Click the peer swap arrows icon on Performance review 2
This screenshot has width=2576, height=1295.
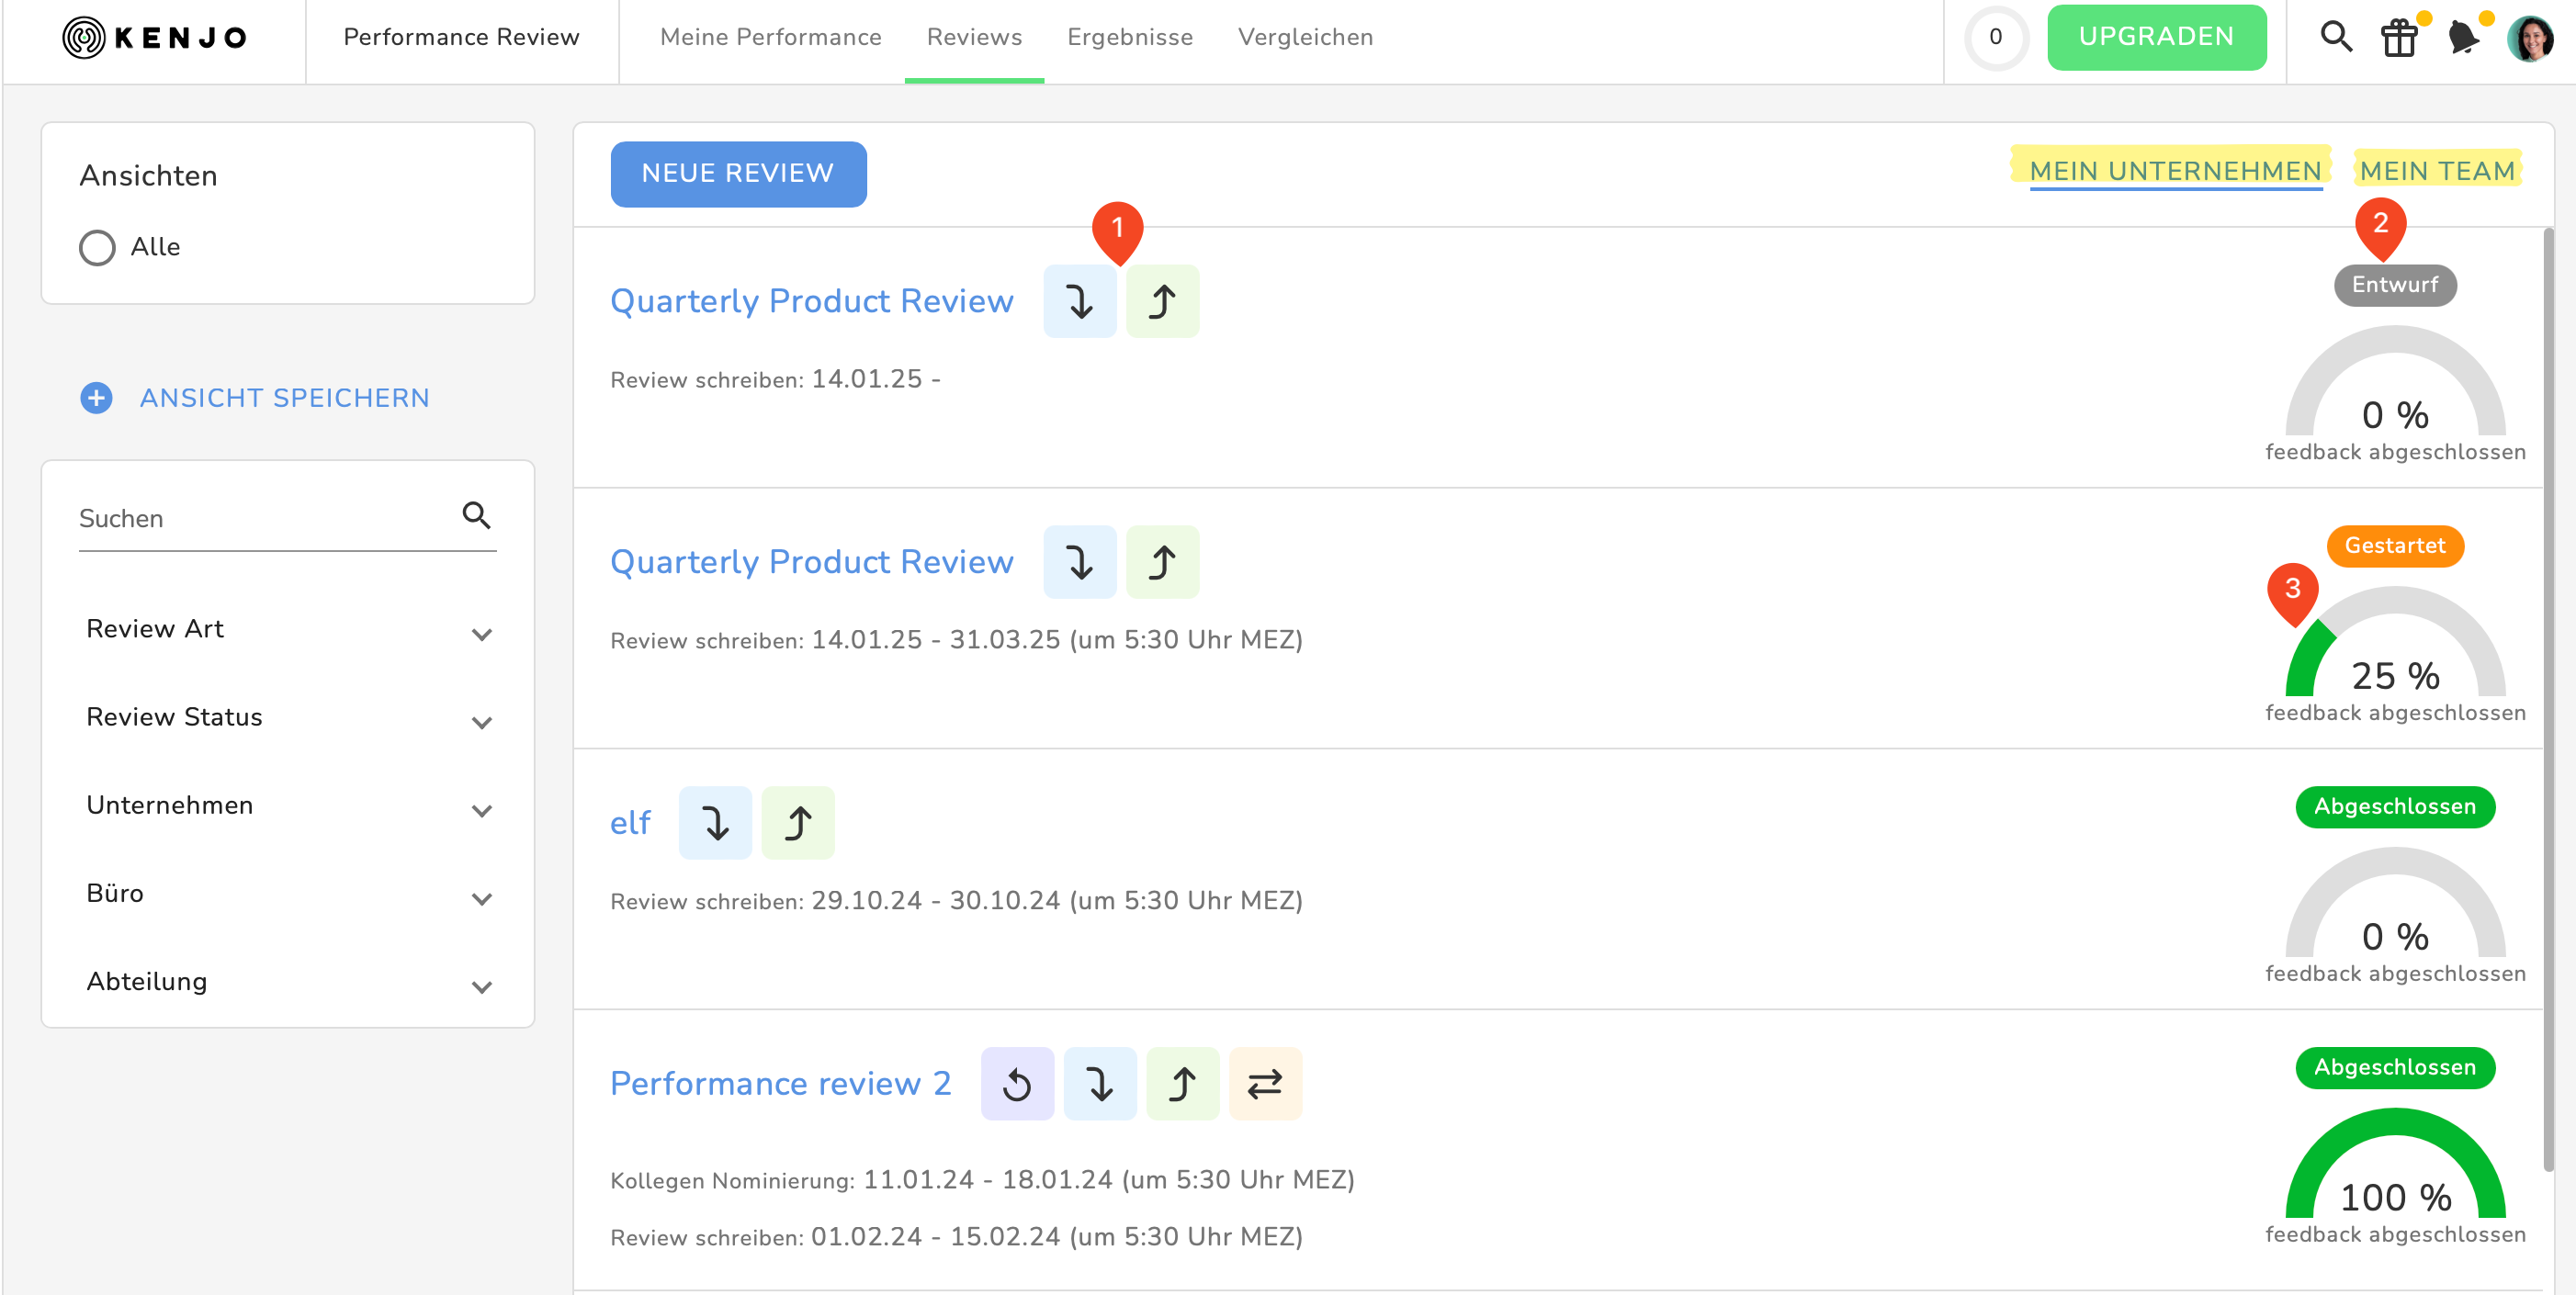[x=1264, y=1084]
